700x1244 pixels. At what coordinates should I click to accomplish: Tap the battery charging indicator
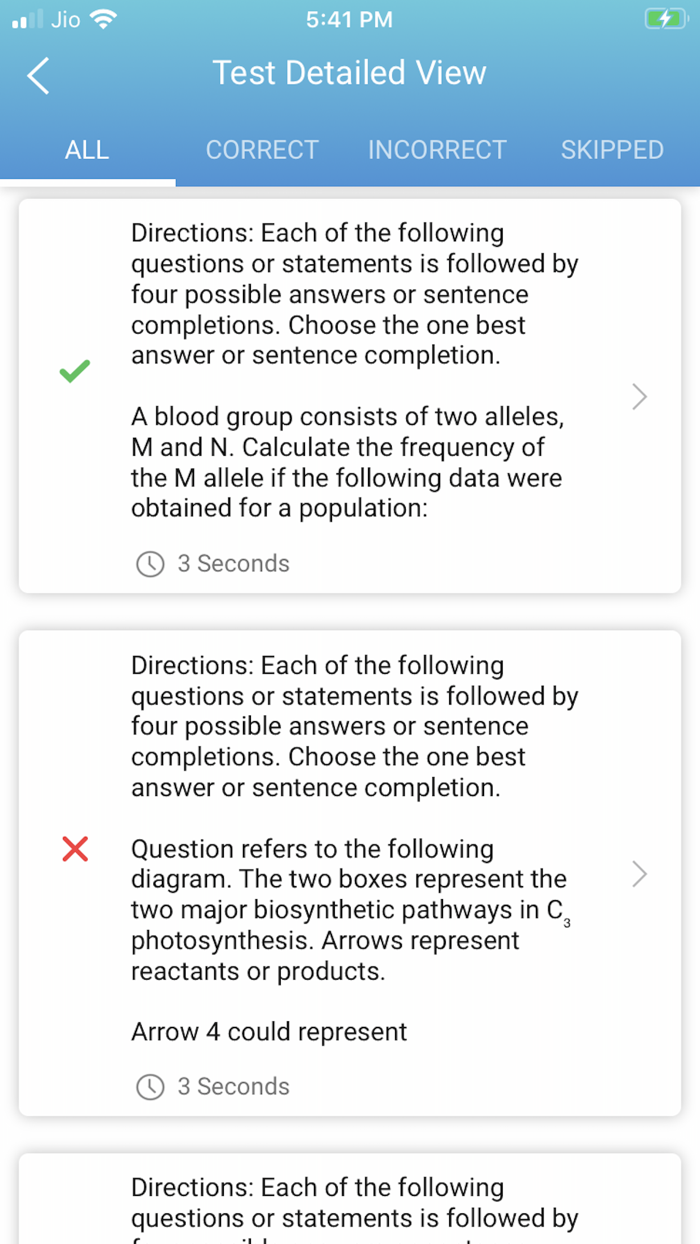coord(665,18)
